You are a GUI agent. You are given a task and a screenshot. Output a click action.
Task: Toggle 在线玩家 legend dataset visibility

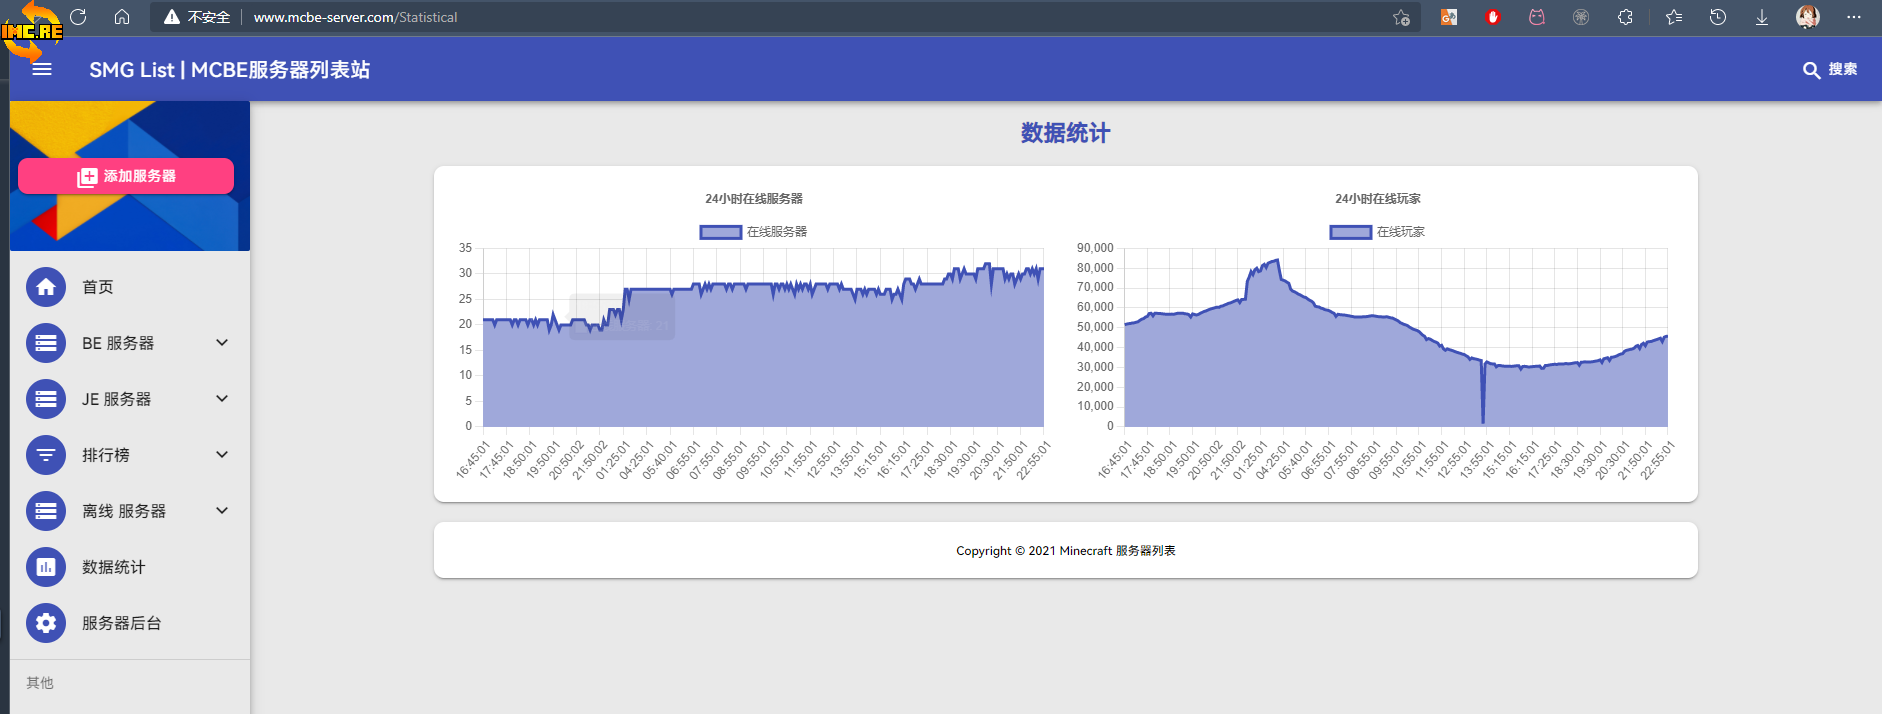[x=1350, y=232]
